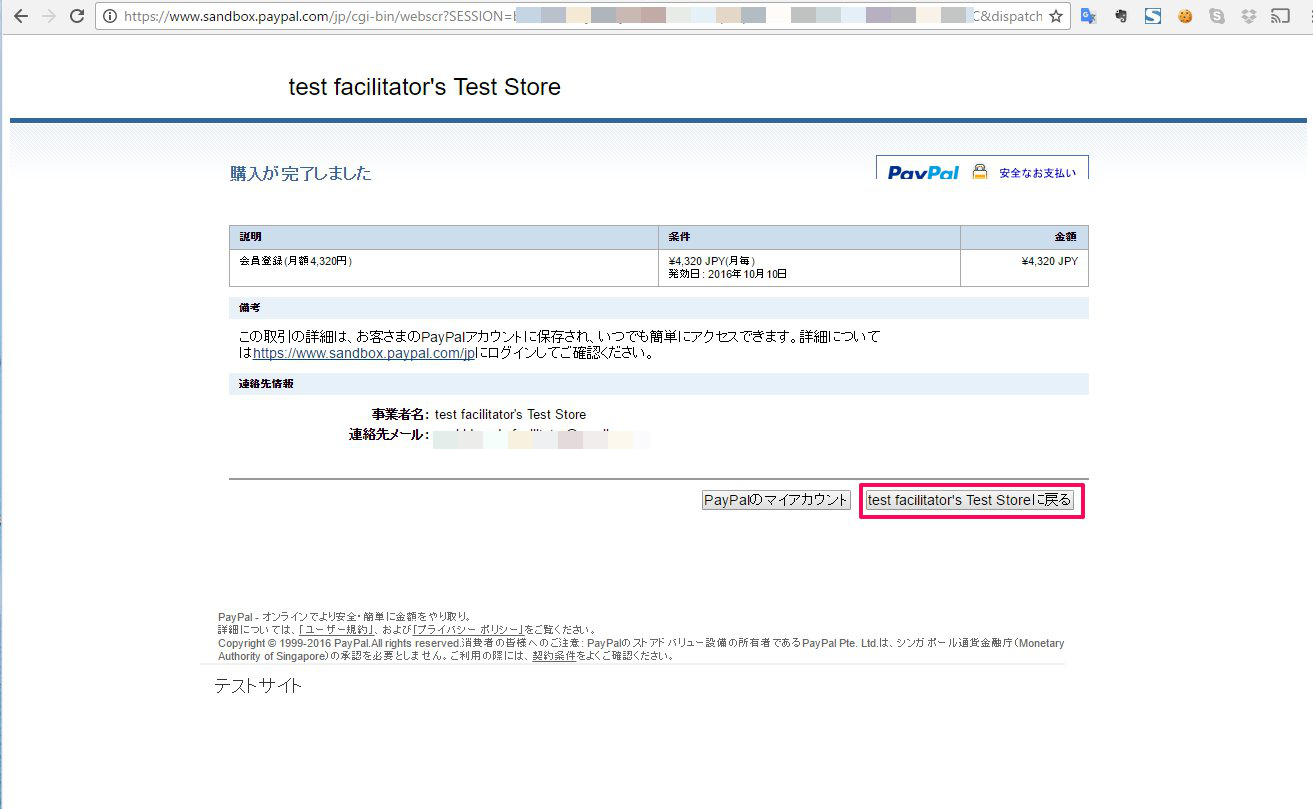Click the browser forward navigation arrow
The width and height of the screenshot is (1313, 809).
pos(49,15)
